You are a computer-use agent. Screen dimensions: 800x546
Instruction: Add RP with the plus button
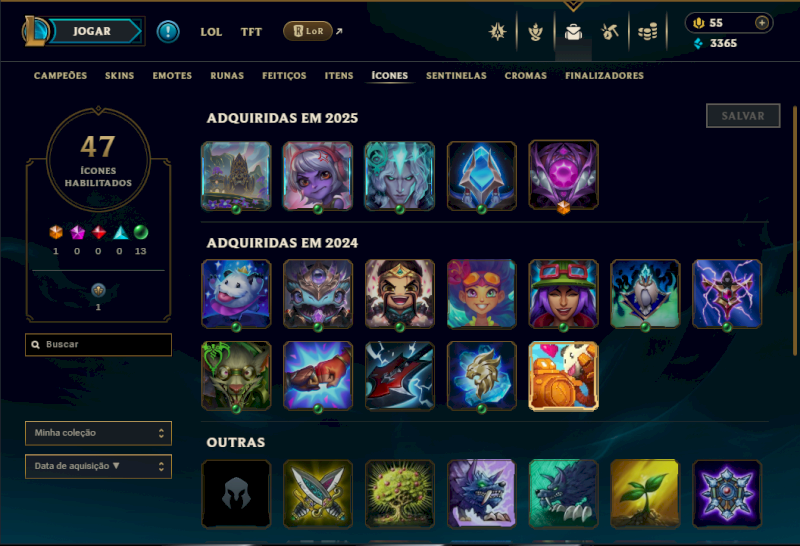tap(762, 23)
